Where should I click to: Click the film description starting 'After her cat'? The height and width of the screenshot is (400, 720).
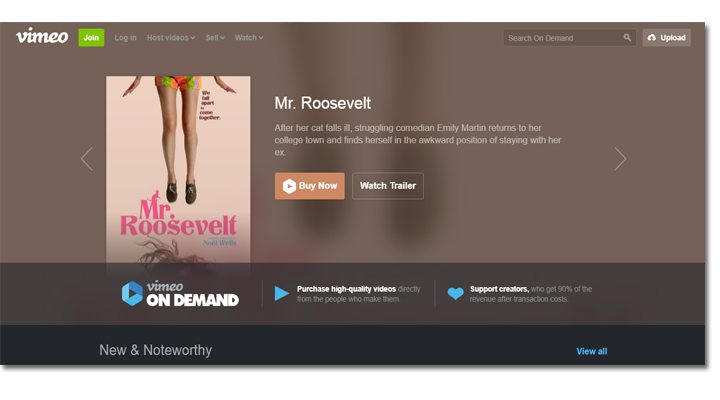(x=418, y=140)
